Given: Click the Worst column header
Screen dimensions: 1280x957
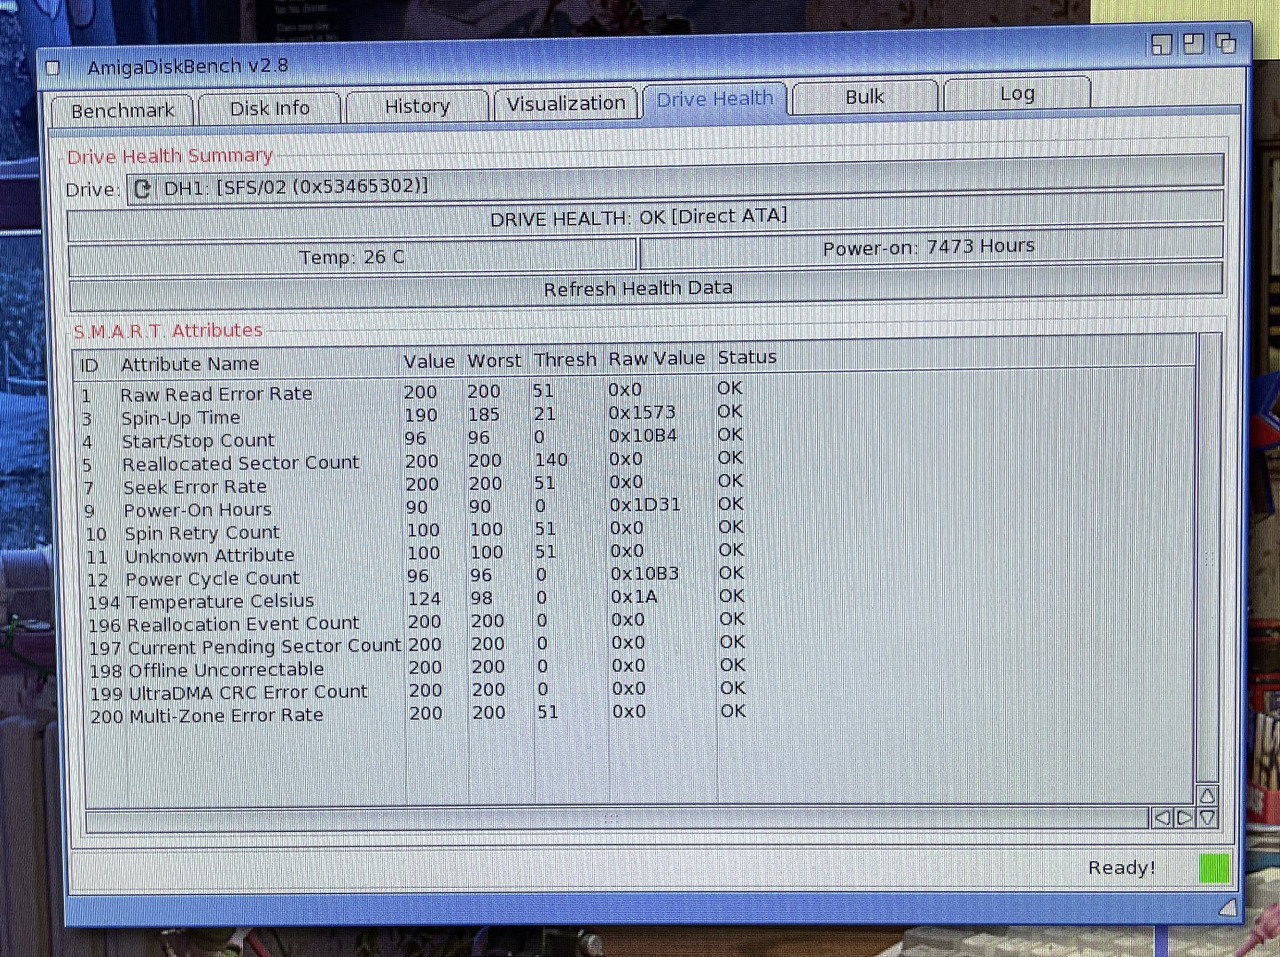Looking at the screenshot, I should click(494, 360).
